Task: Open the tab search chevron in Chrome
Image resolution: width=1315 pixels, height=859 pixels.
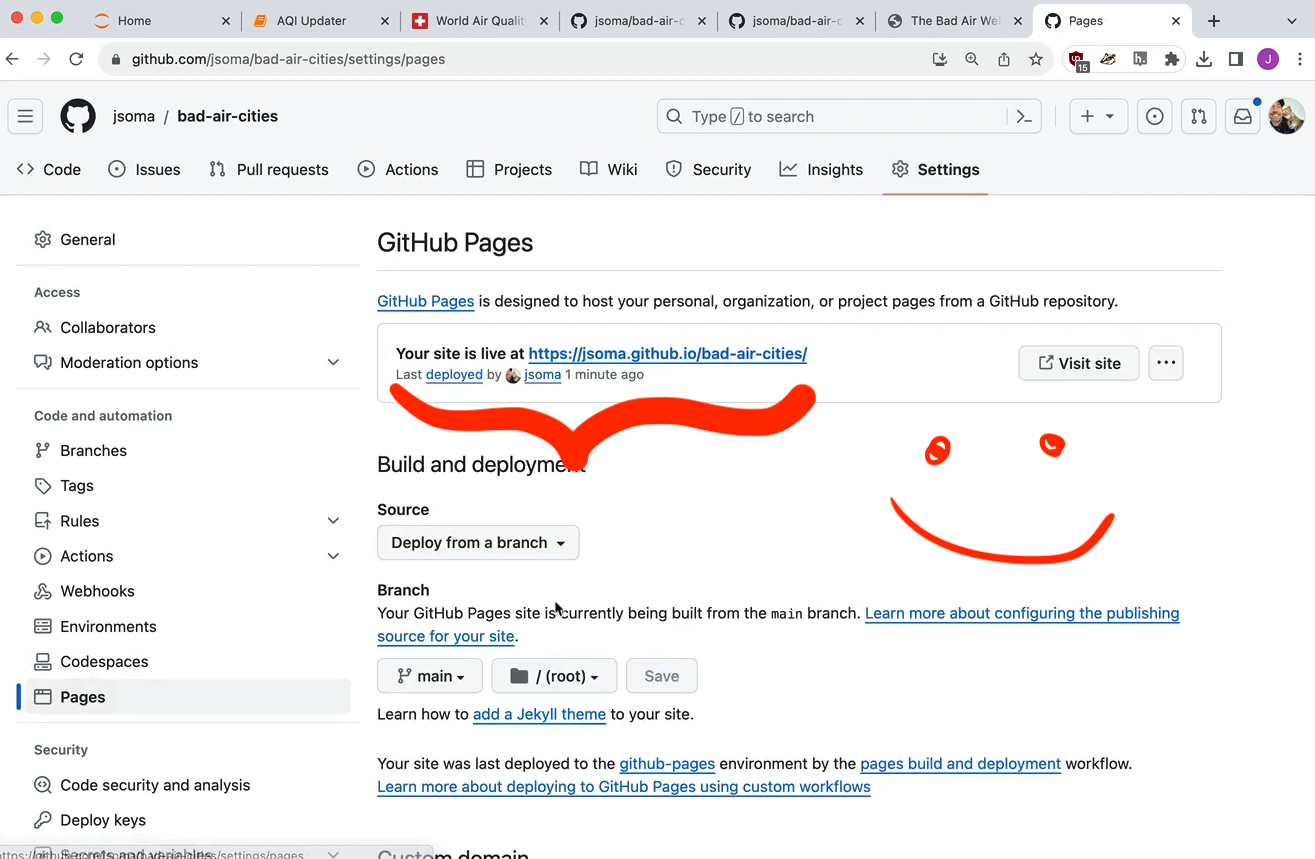Action: [x=1291, y=20]
